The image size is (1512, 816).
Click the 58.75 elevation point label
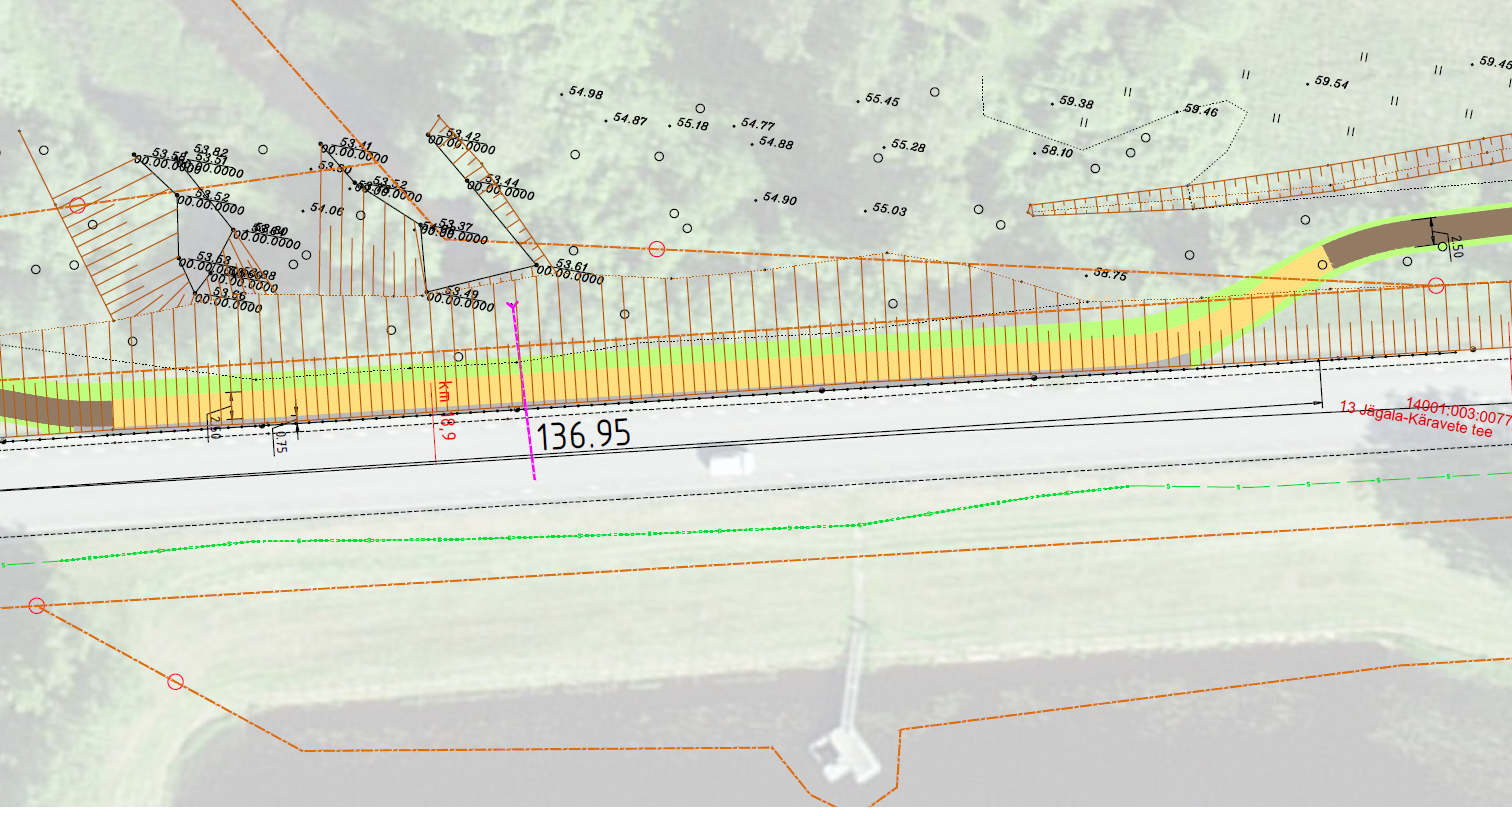pyautogui.click(x=1110, y=274)
